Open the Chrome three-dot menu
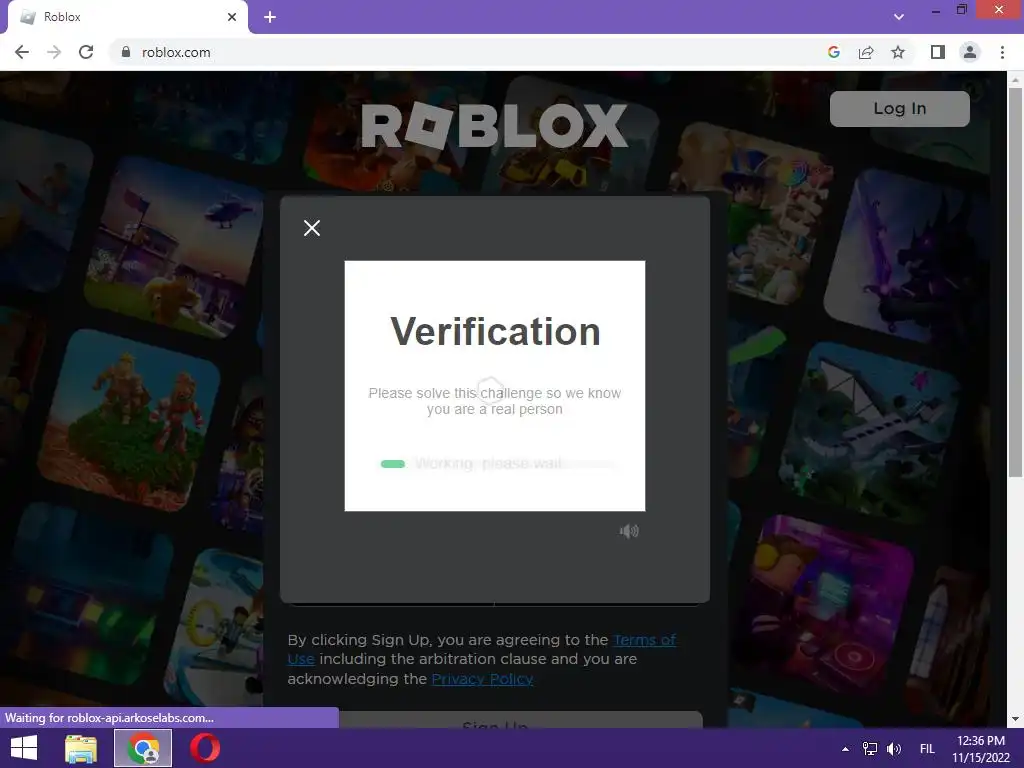Screen dimensions: 1024x768 1002,52
